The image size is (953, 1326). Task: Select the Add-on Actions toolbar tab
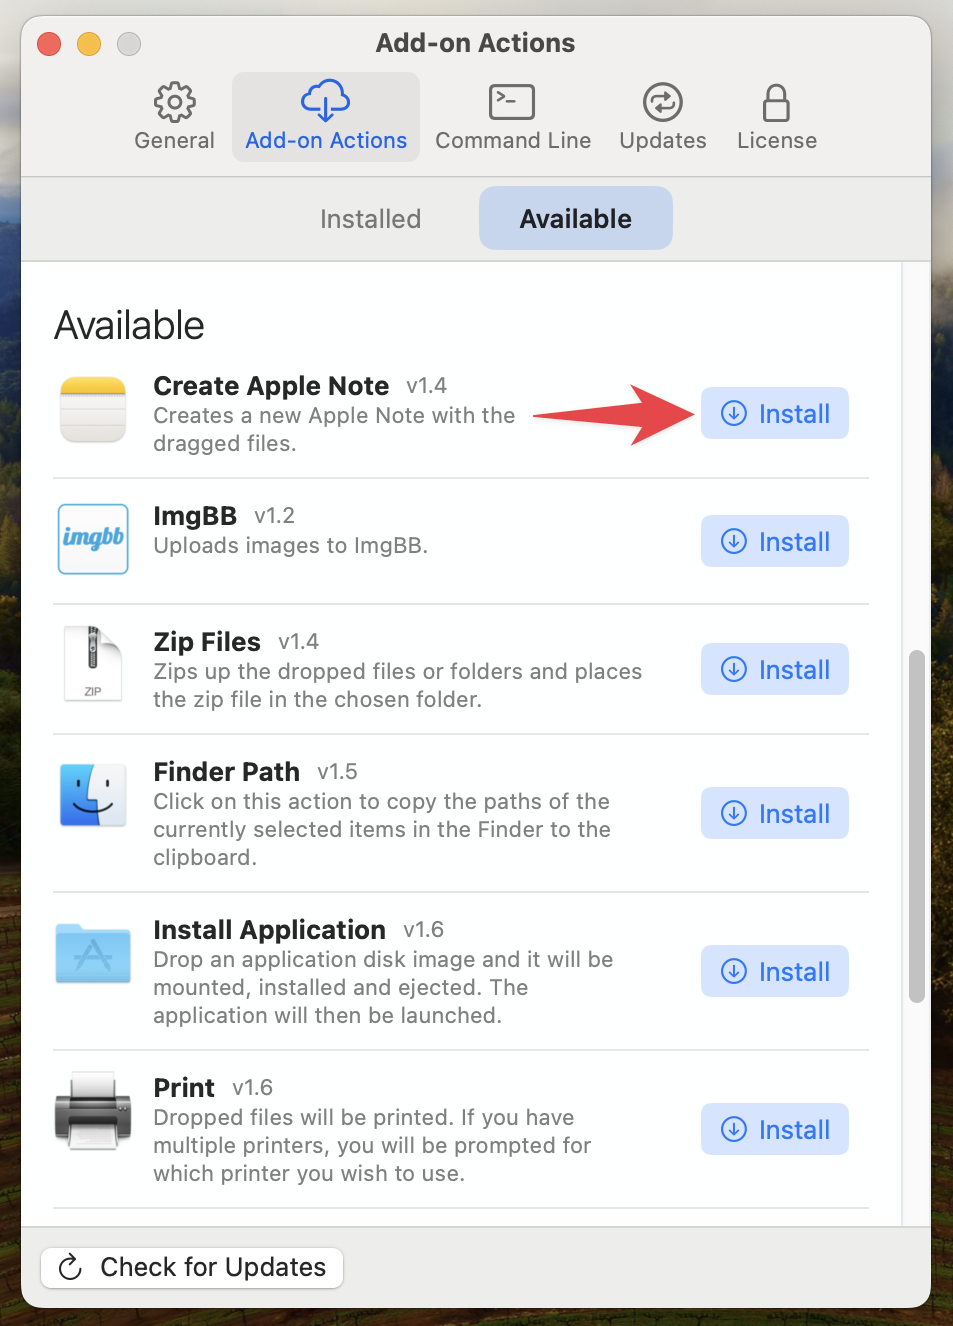pyautogui.click(x=326, y=117)
